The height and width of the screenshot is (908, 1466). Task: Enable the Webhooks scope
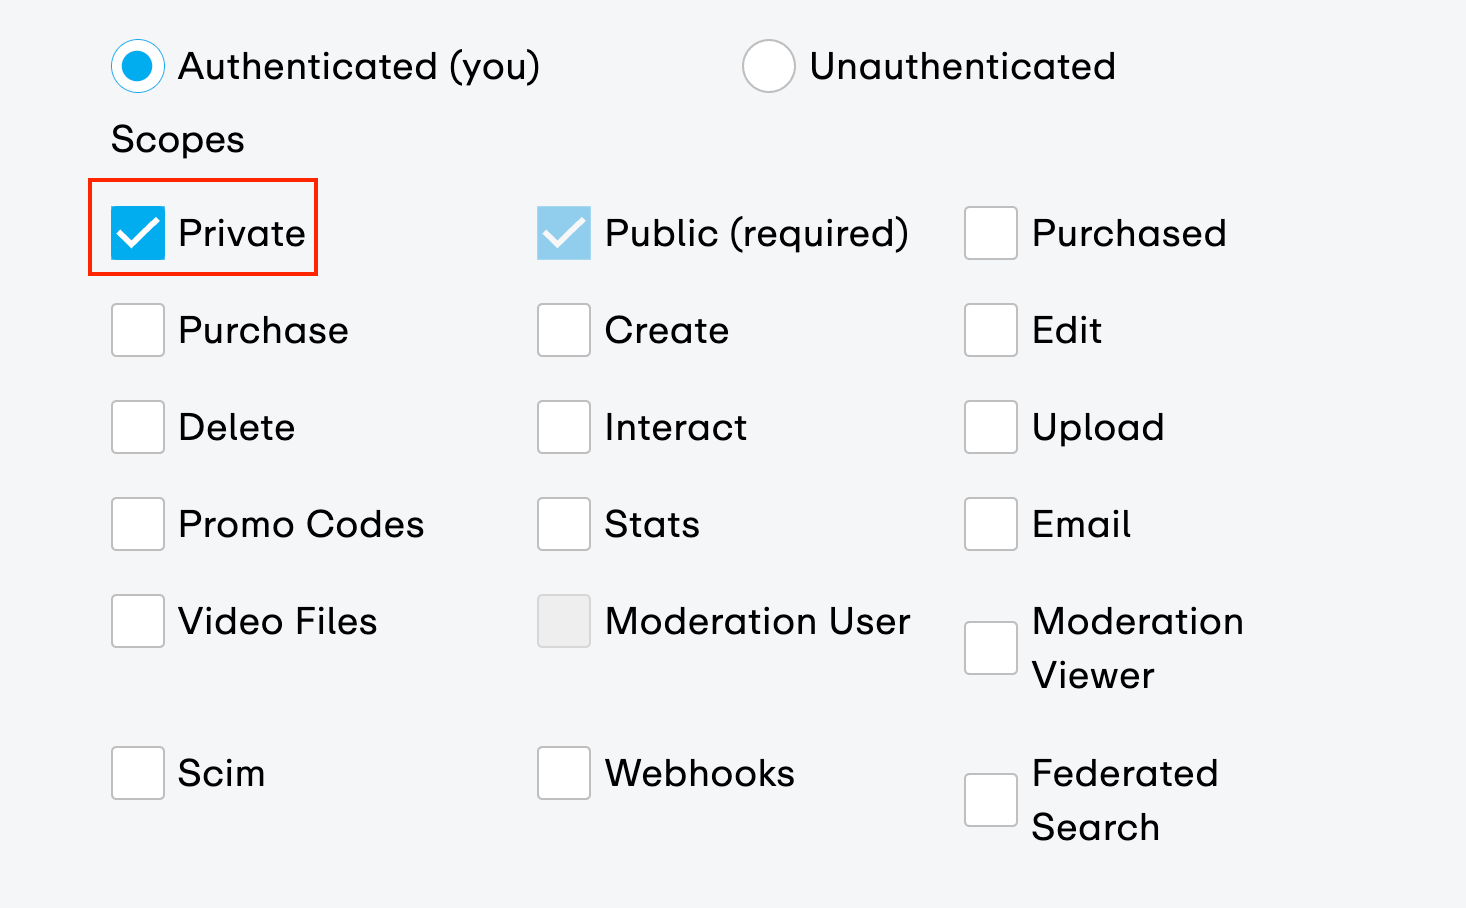click(x=563, y=772)
